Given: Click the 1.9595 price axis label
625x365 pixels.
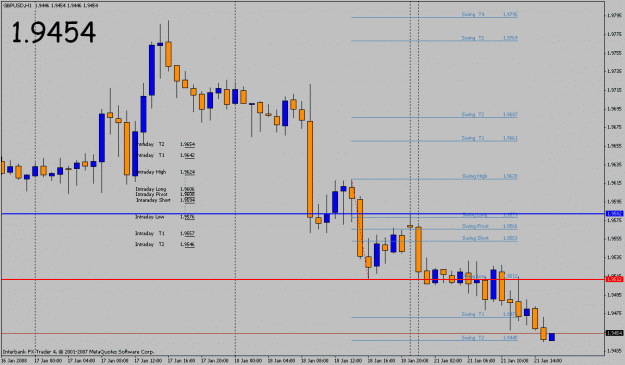Looking at the screenshot, I should [x=614, y=202].
